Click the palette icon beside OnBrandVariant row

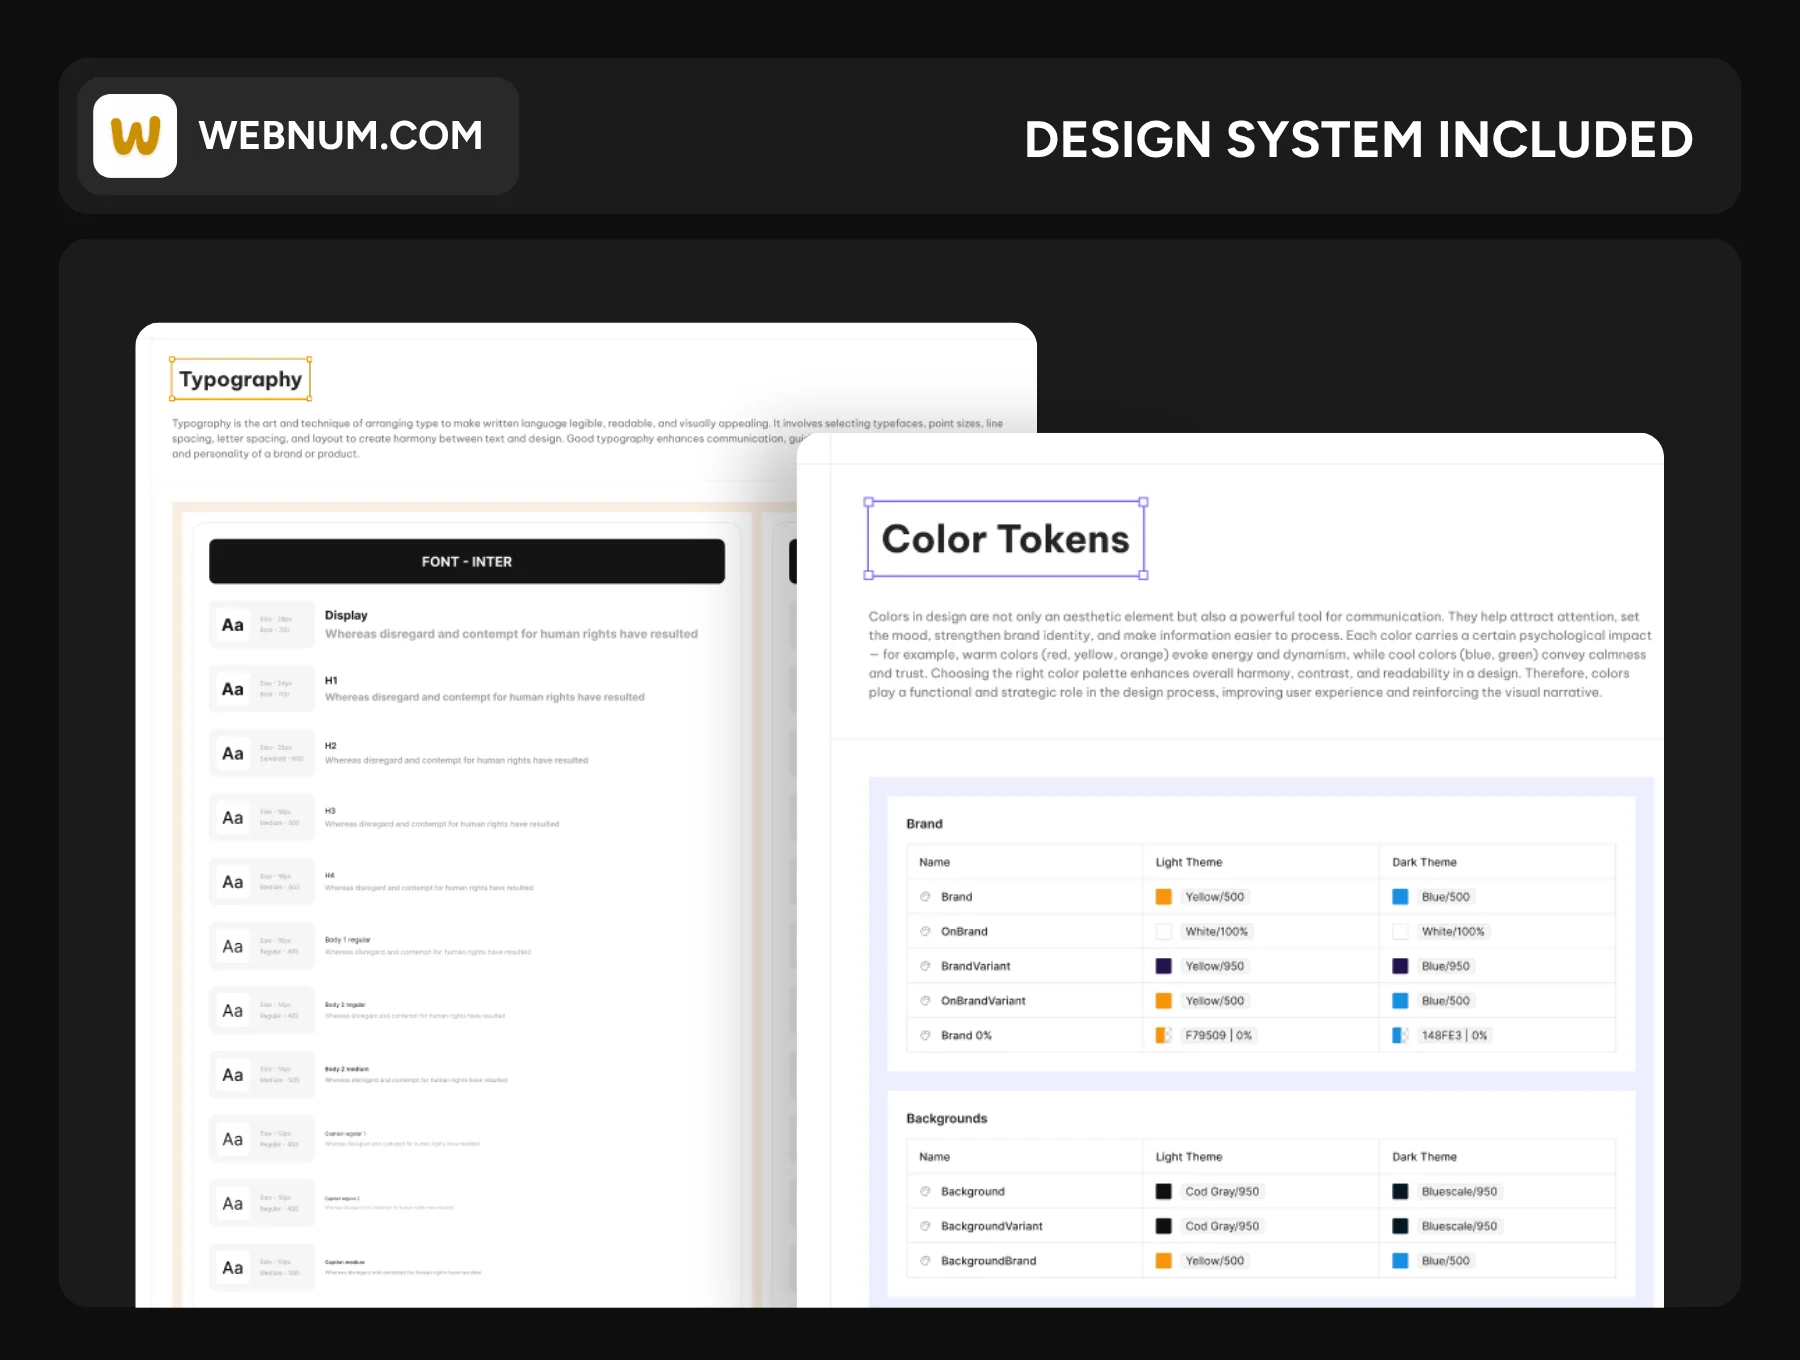coord(925,1001)
